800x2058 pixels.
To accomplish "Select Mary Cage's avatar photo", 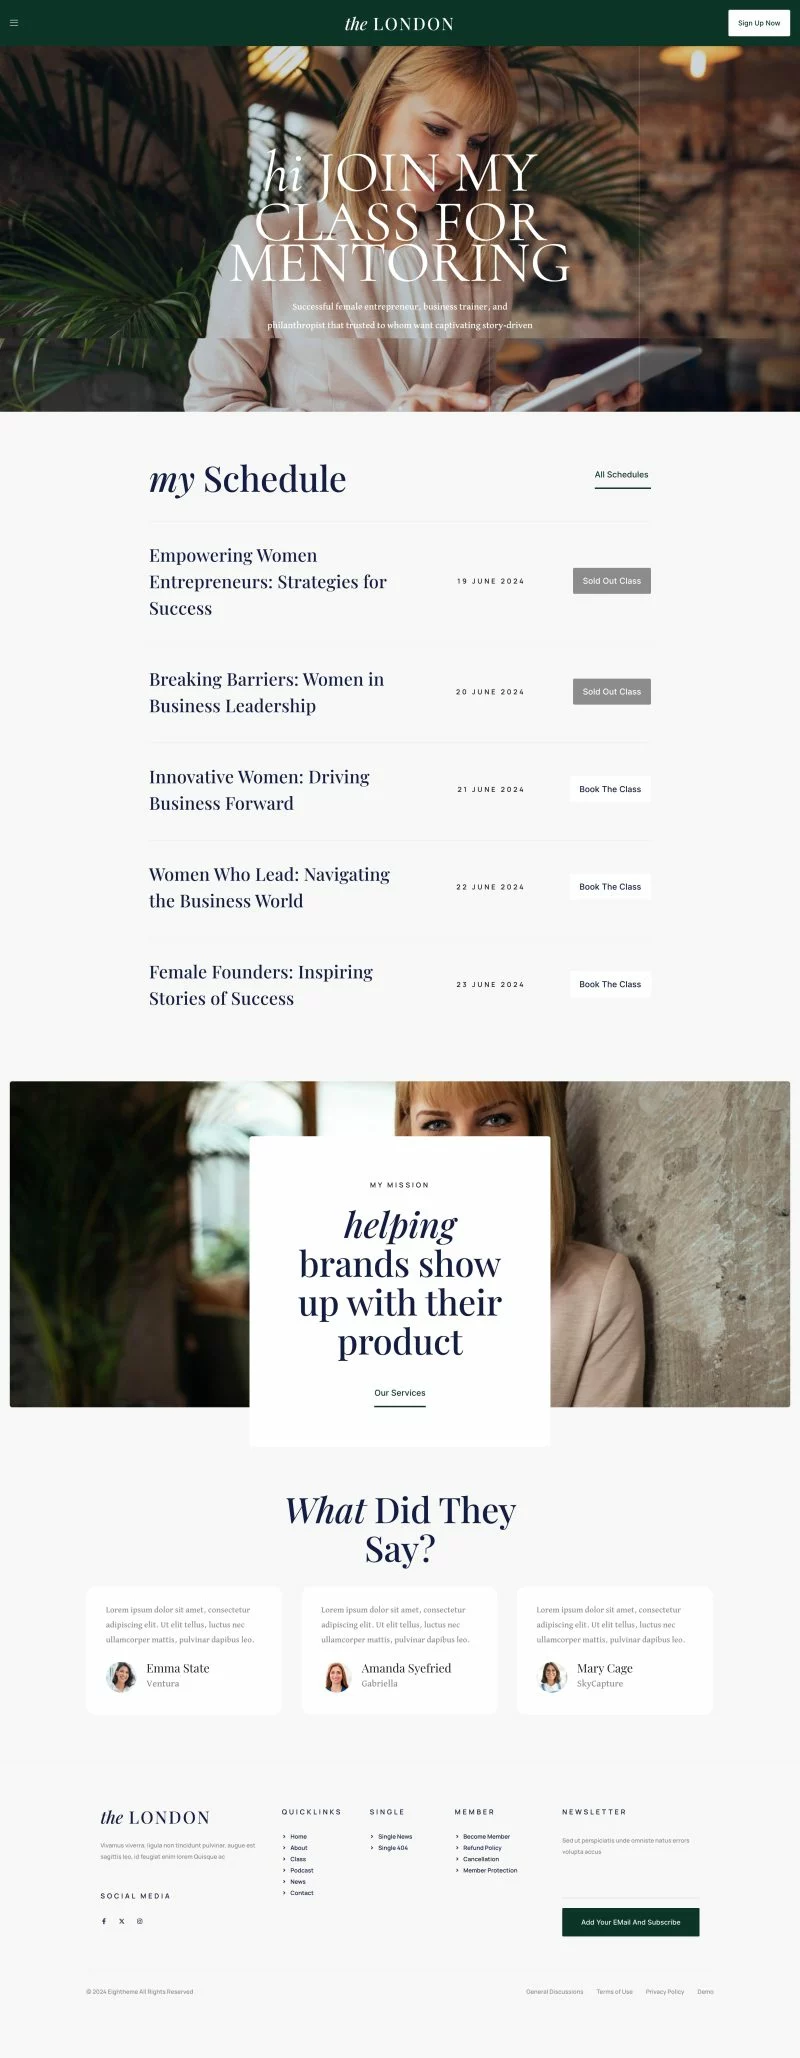I will 552,1676.
